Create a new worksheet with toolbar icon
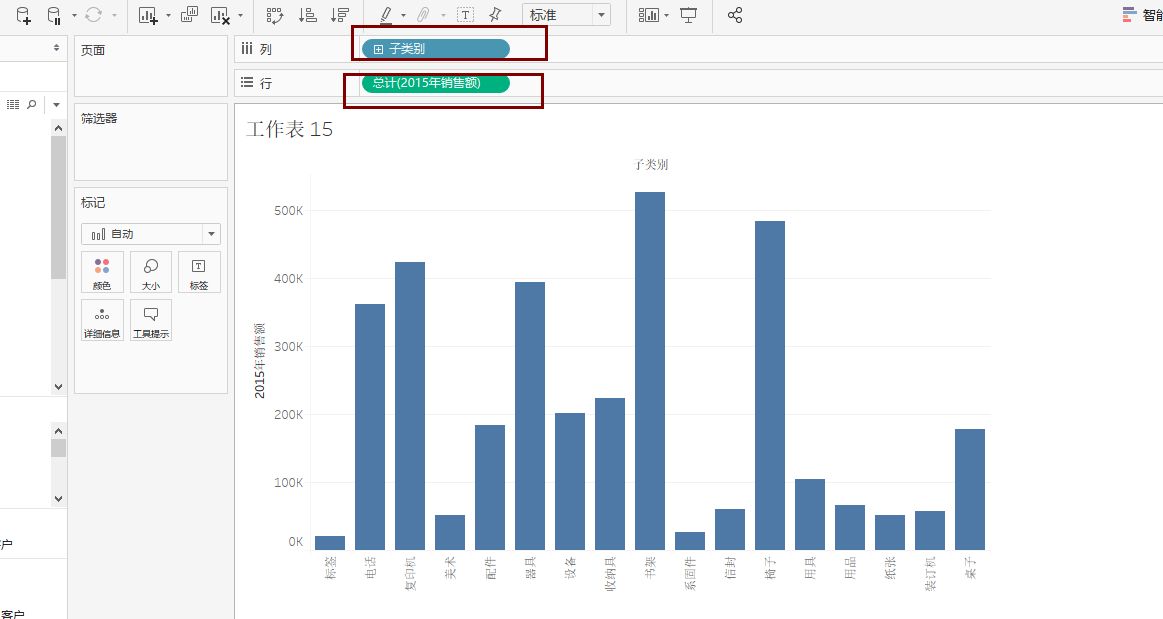Image resolution: width=1163 pixels, height=619 pixels. point(148,15)
